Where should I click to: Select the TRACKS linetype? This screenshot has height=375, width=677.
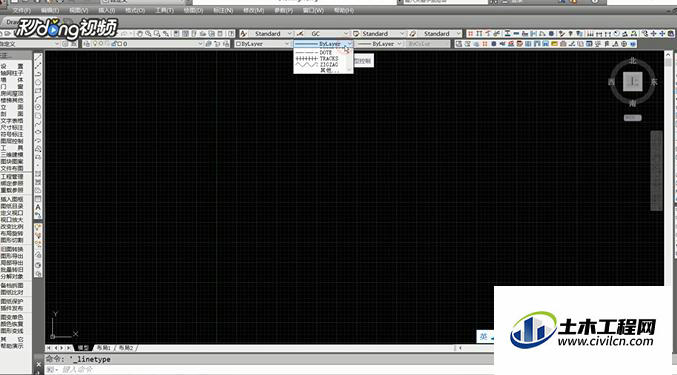pyautogui.click(x=320, y=58)
